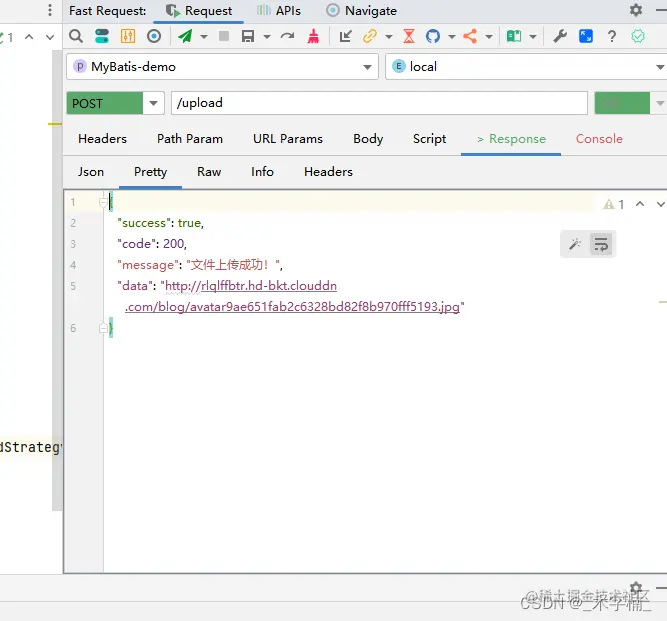Click the "code": 200 line

152,244
